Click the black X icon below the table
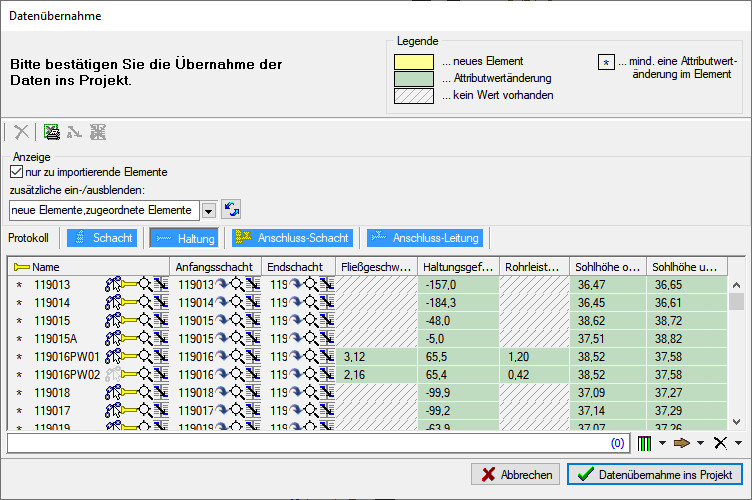 [720, 442]
